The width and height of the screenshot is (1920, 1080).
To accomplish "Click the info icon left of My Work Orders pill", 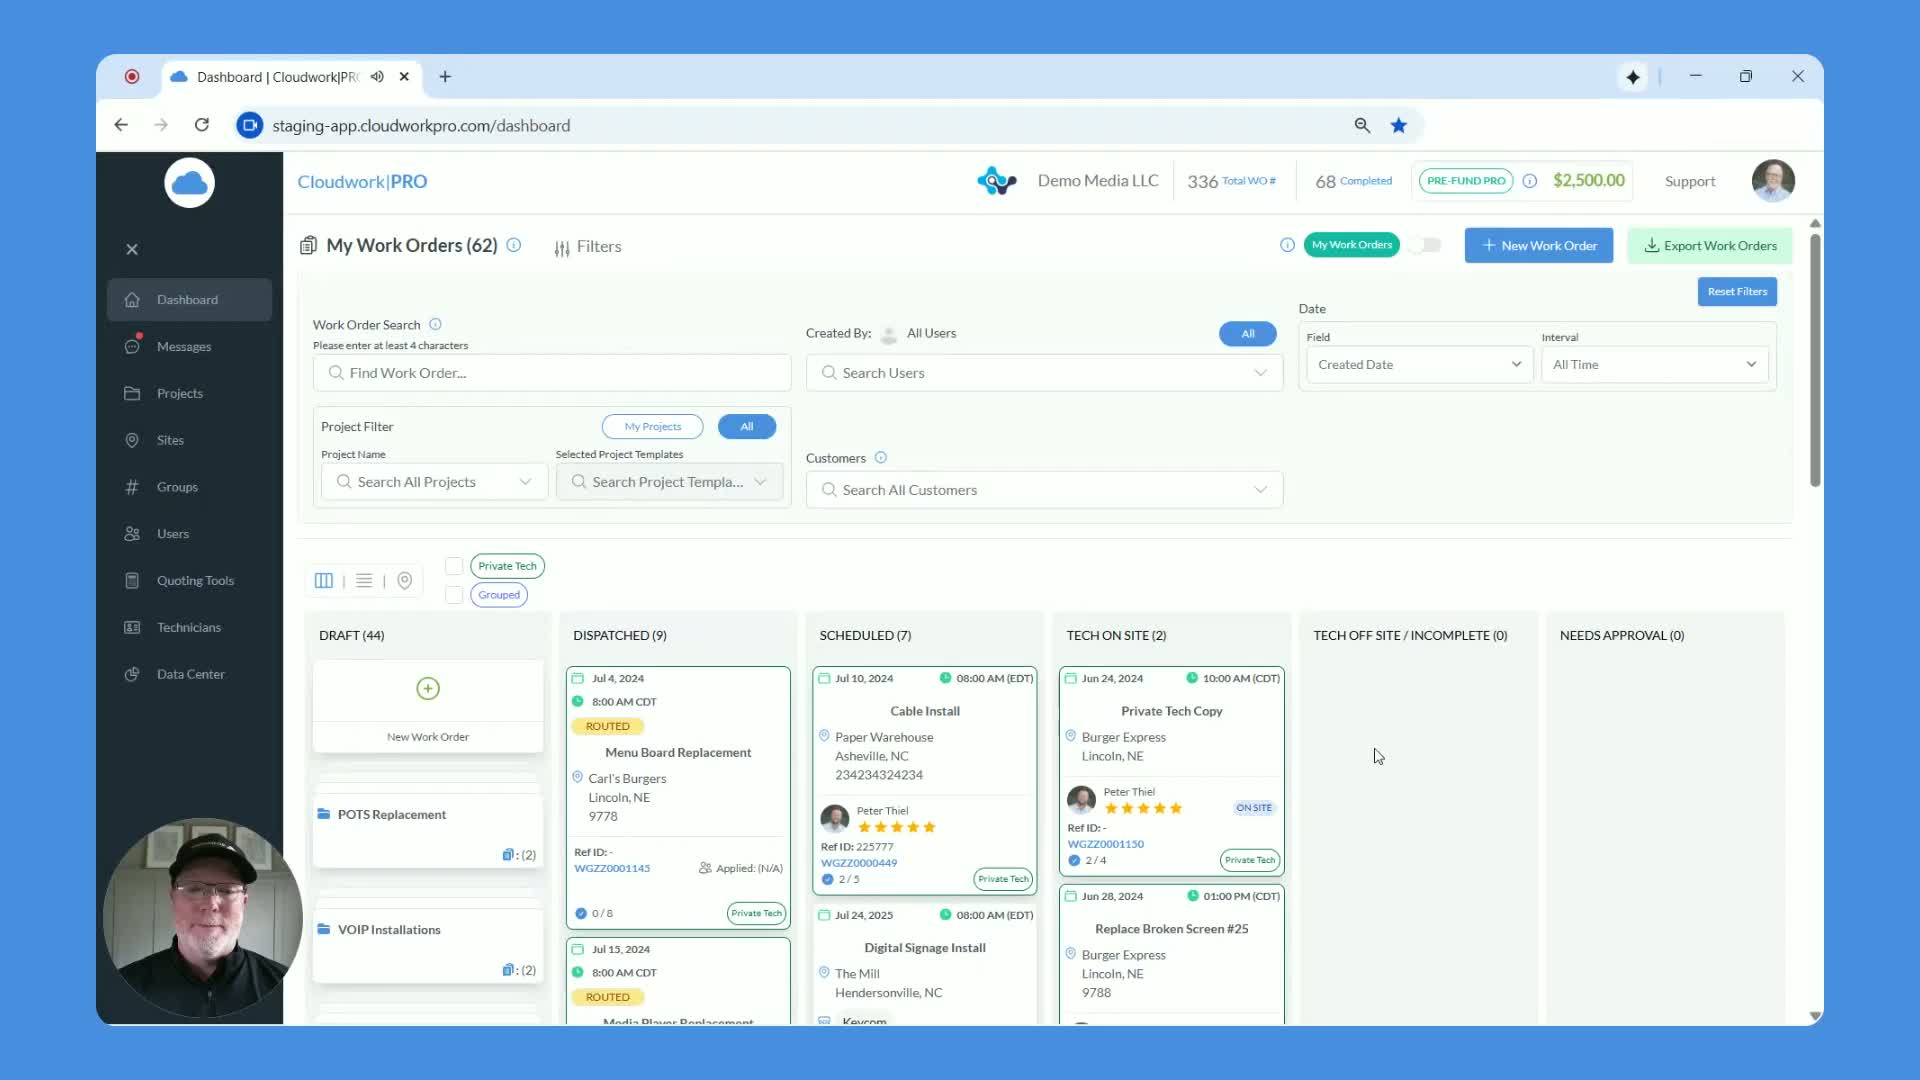I will click(1288, 245).
